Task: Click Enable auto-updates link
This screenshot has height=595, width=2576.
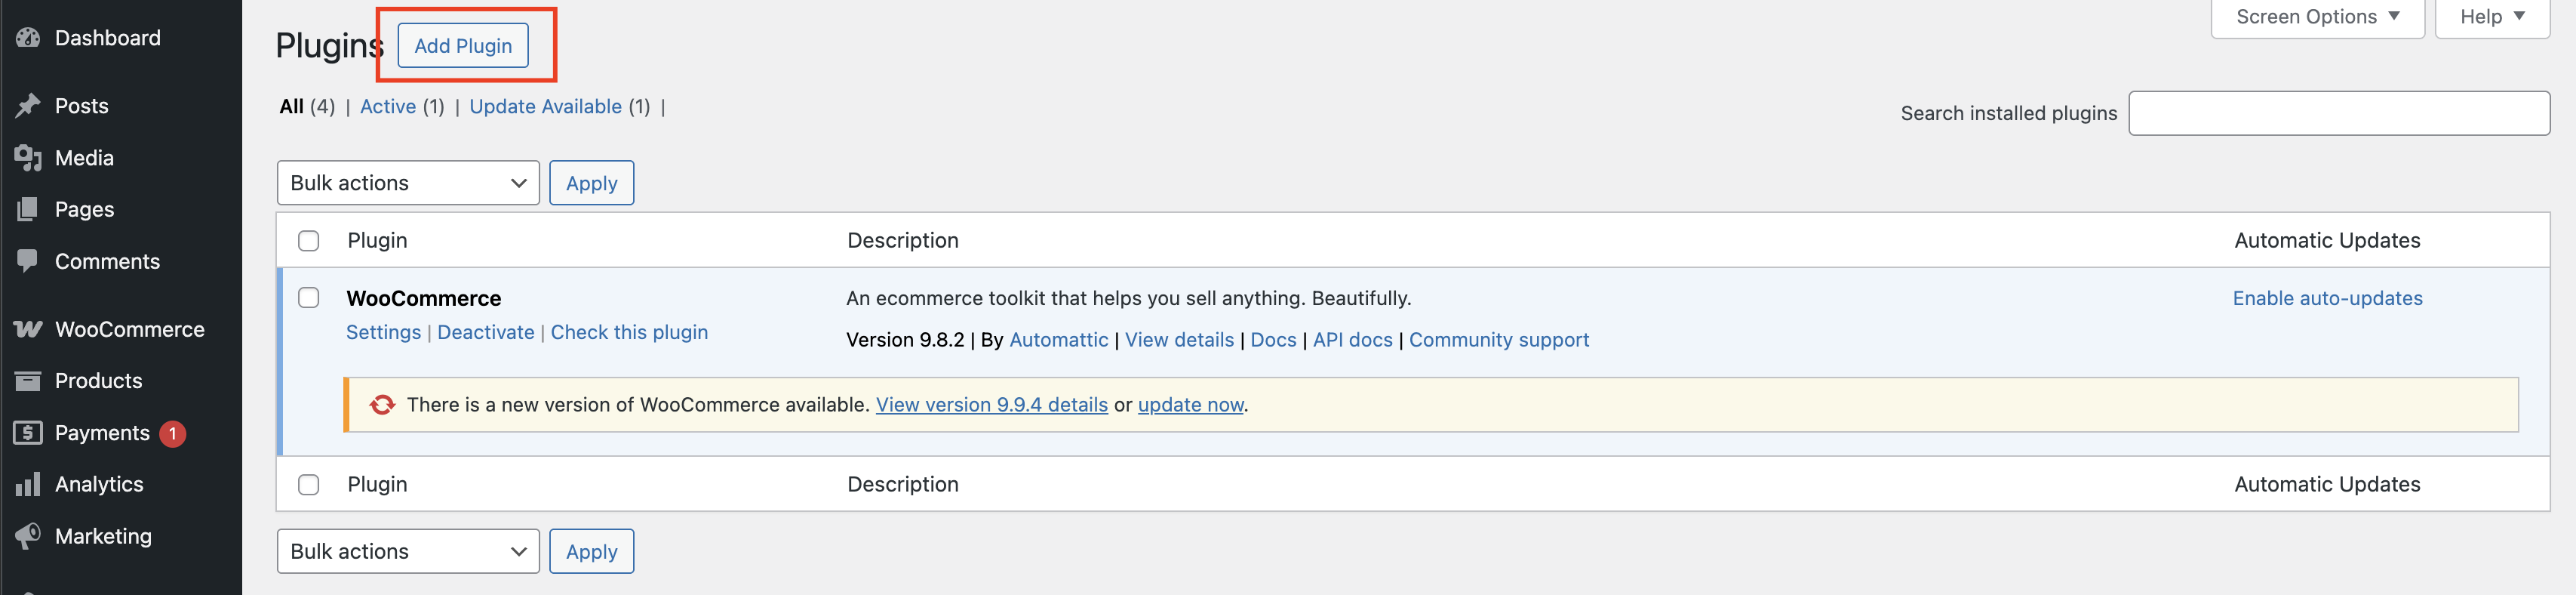Action: click(2328, 298)
